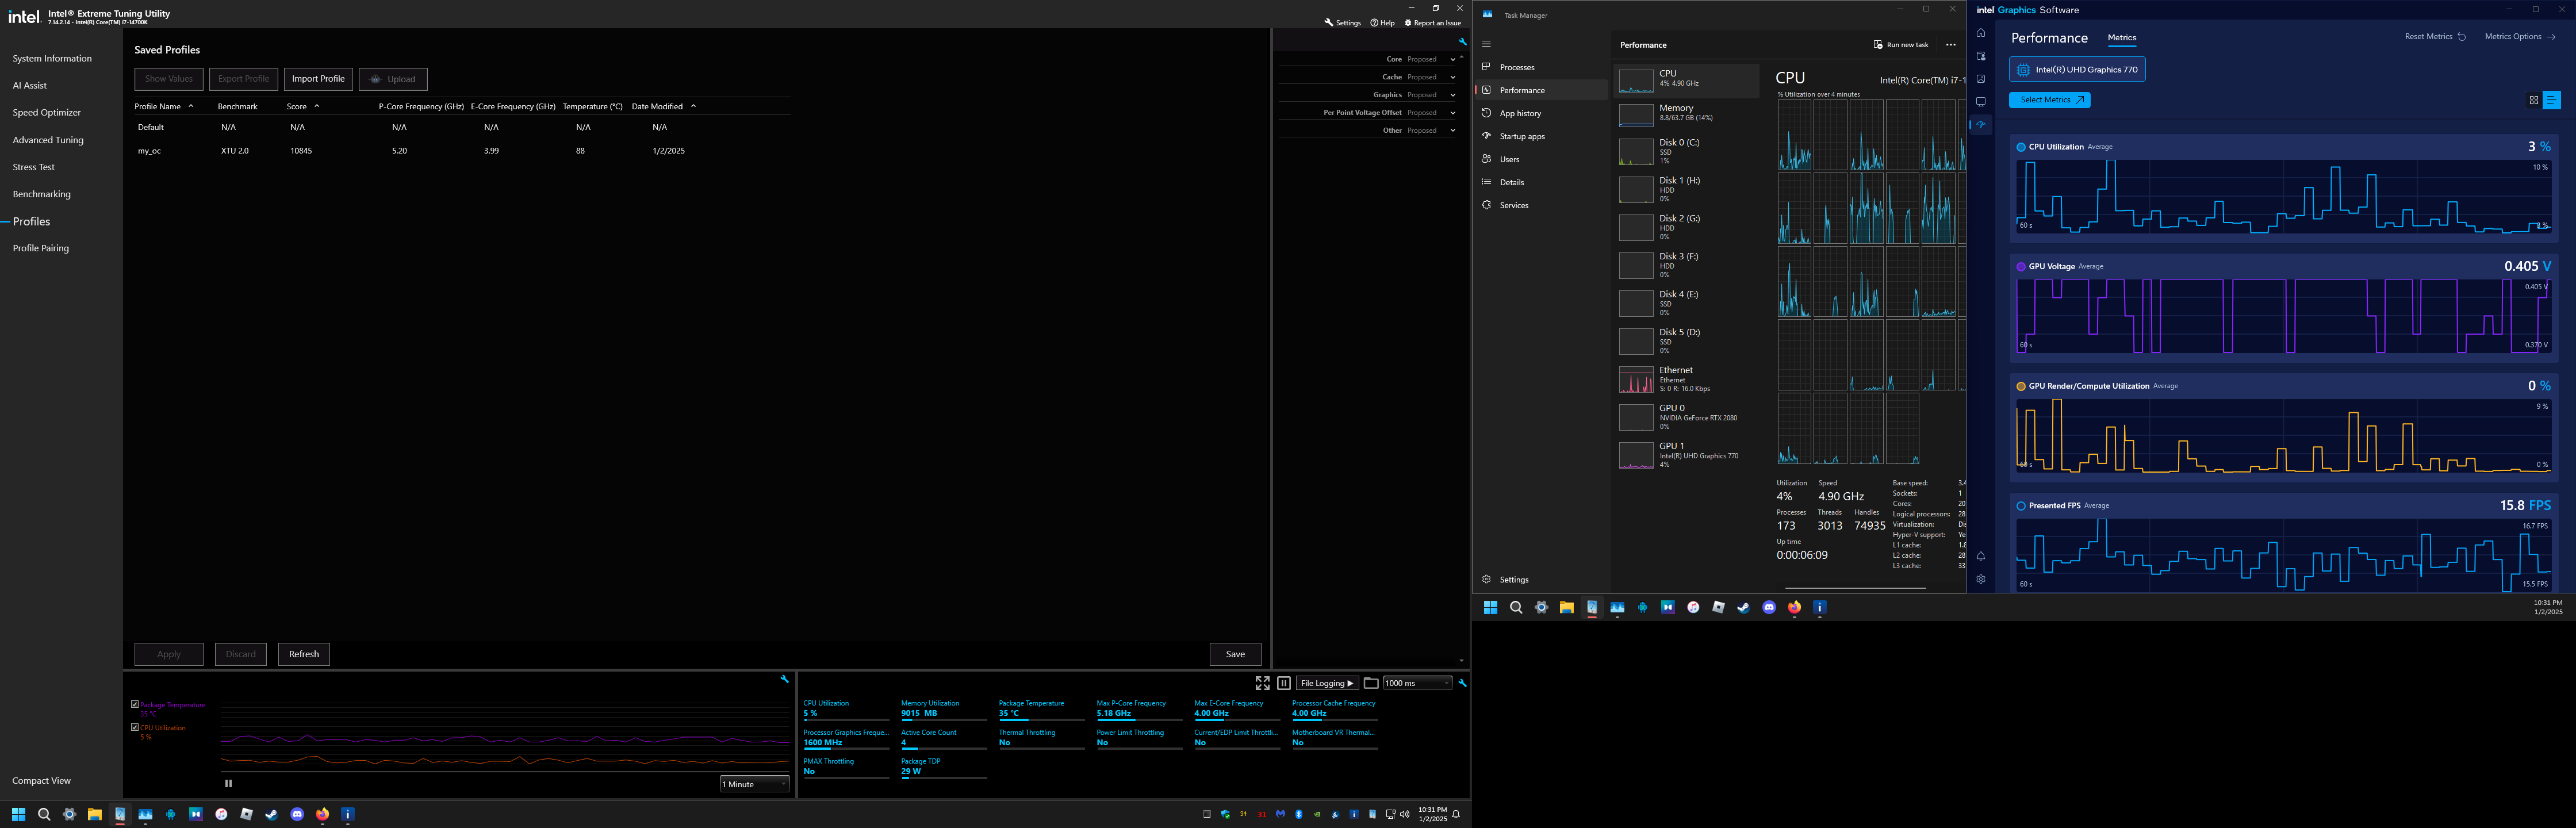Click the graph settings wrench icon
This screenshot has width=2576, height=828.
point(784,679)
